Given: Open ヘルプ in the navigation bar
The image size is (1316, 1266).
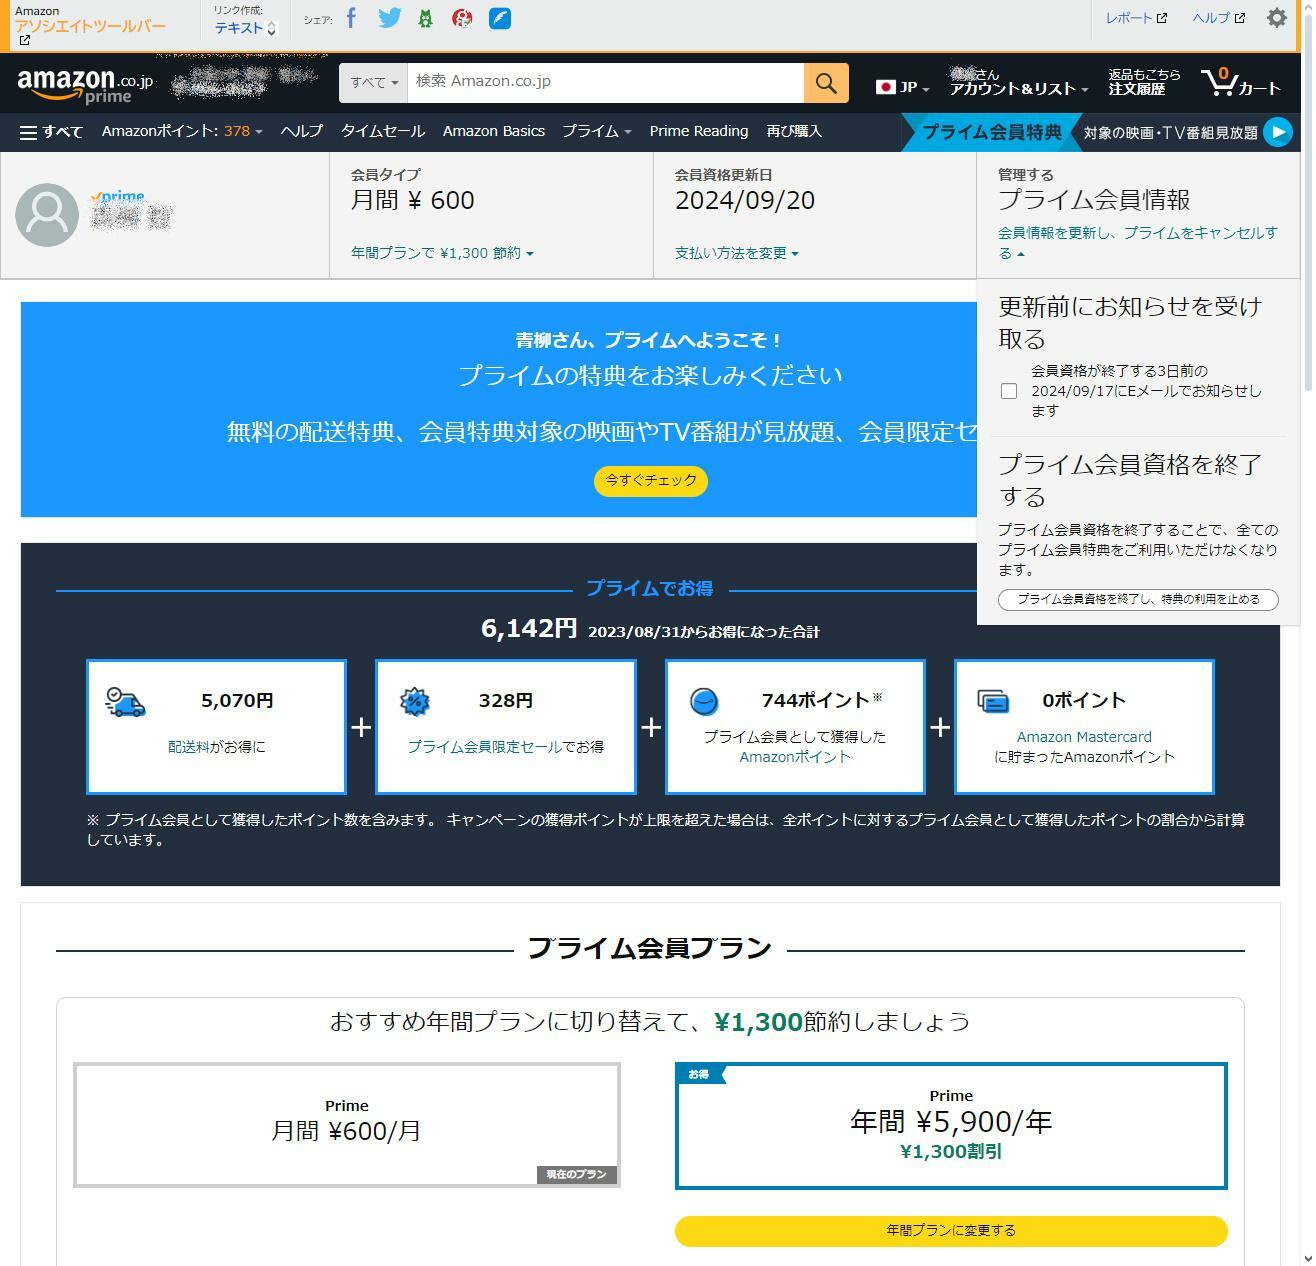Looking at the screenshot, I should (301, 132).
